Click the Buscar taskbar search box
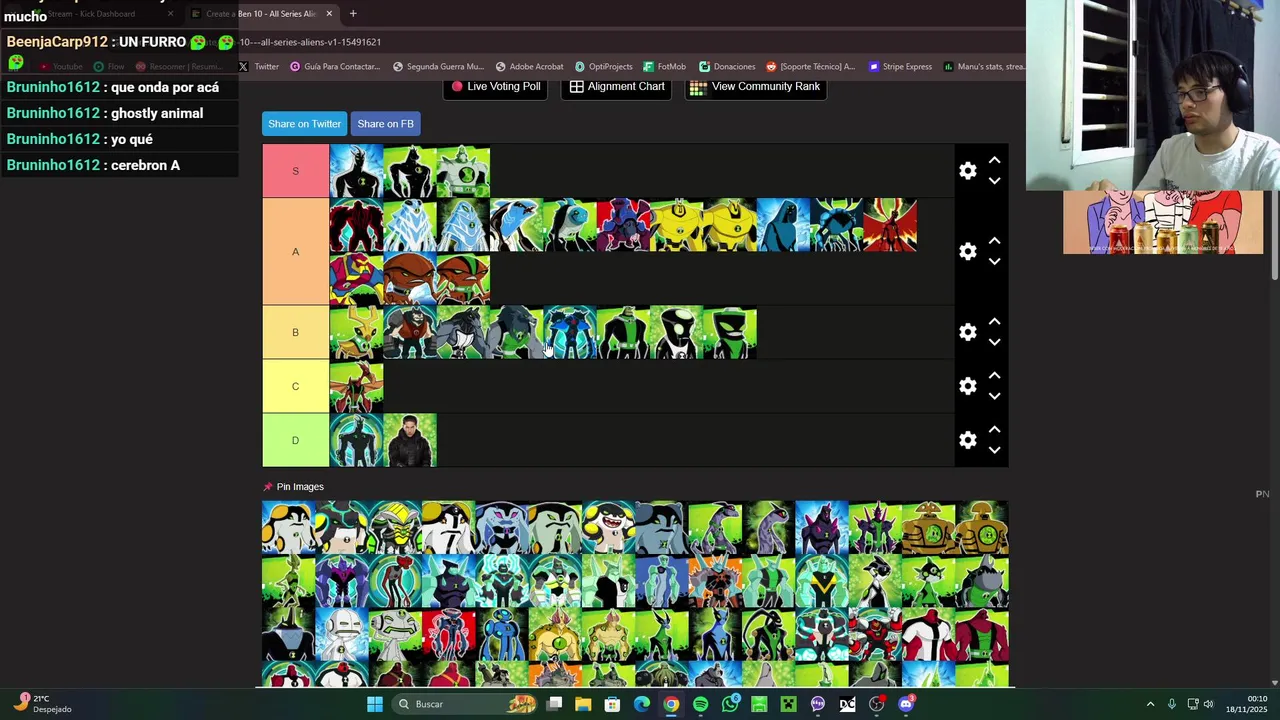 tap(466, 704)
